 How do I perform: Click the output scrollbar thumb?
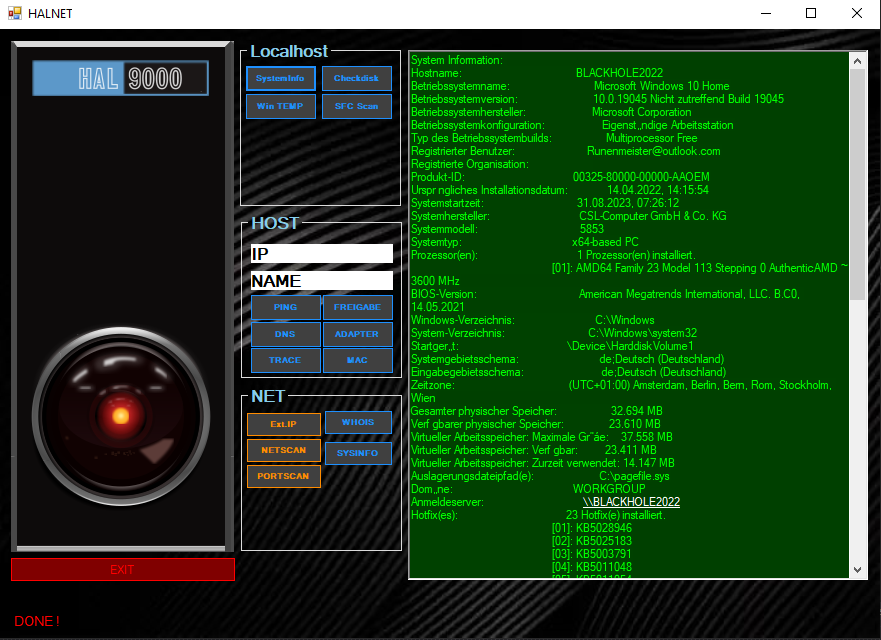857,184
